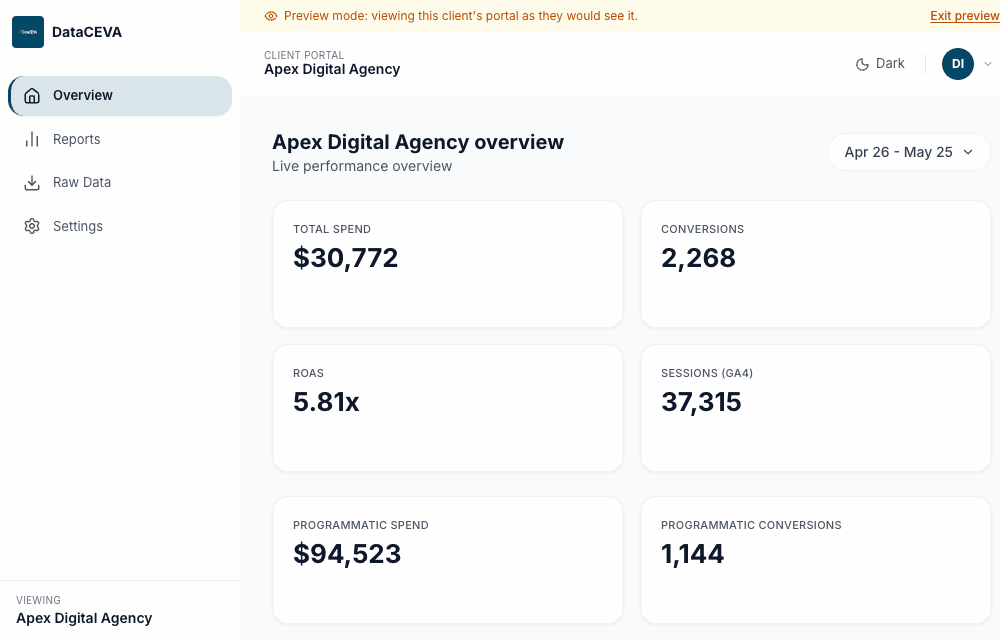
Task: Click the Raw Data download icon
Action: pyautogui.click(x=32, y=183)
